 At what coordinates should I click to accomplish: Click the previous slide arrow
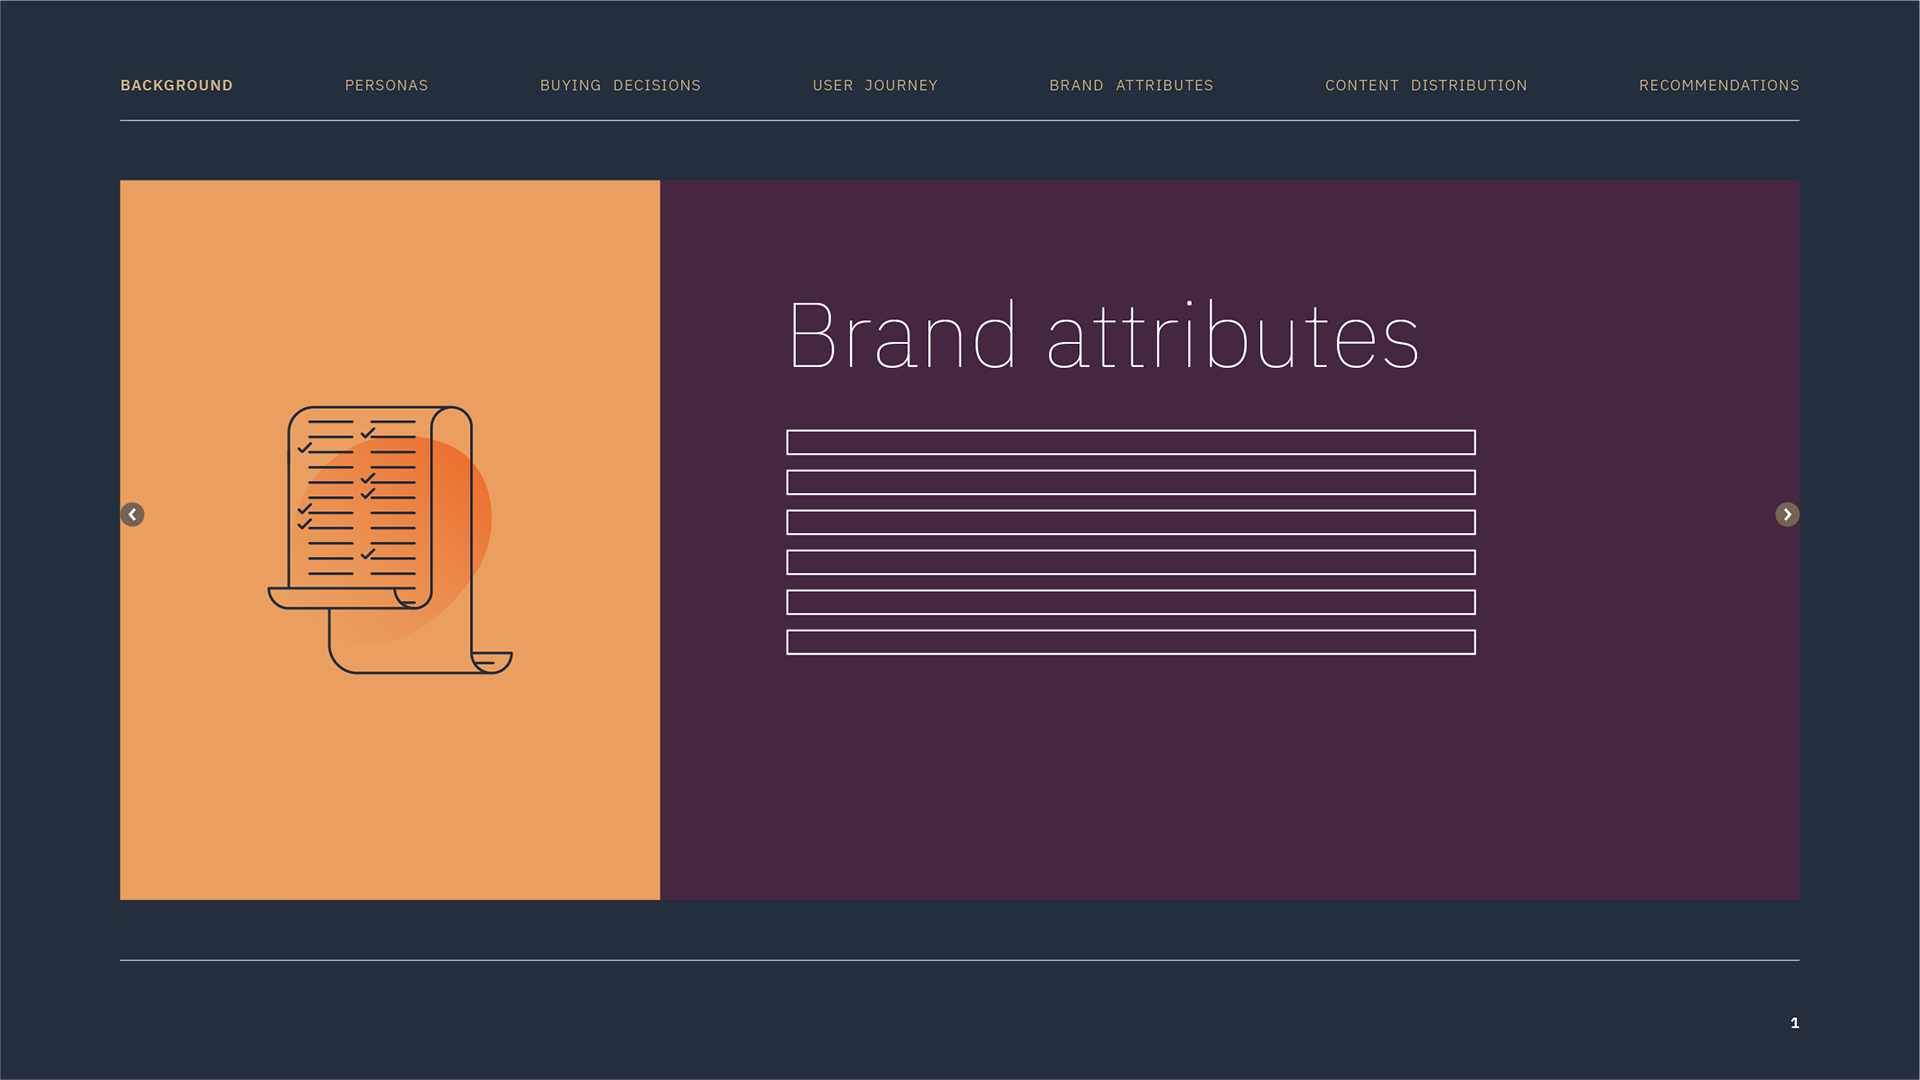(132, 514)
